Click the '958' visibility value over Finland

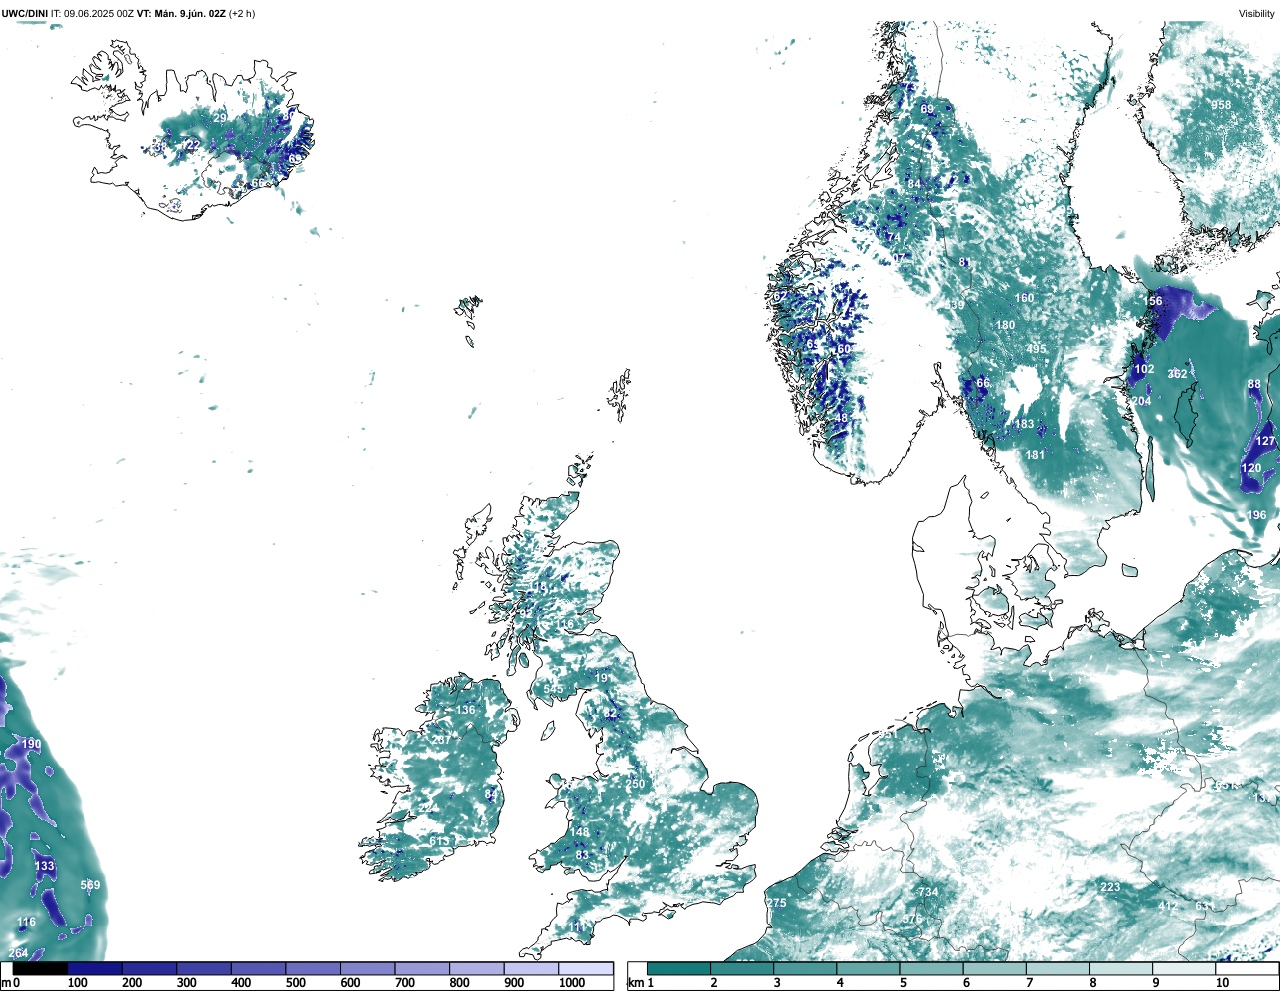tap(1221, 105)
